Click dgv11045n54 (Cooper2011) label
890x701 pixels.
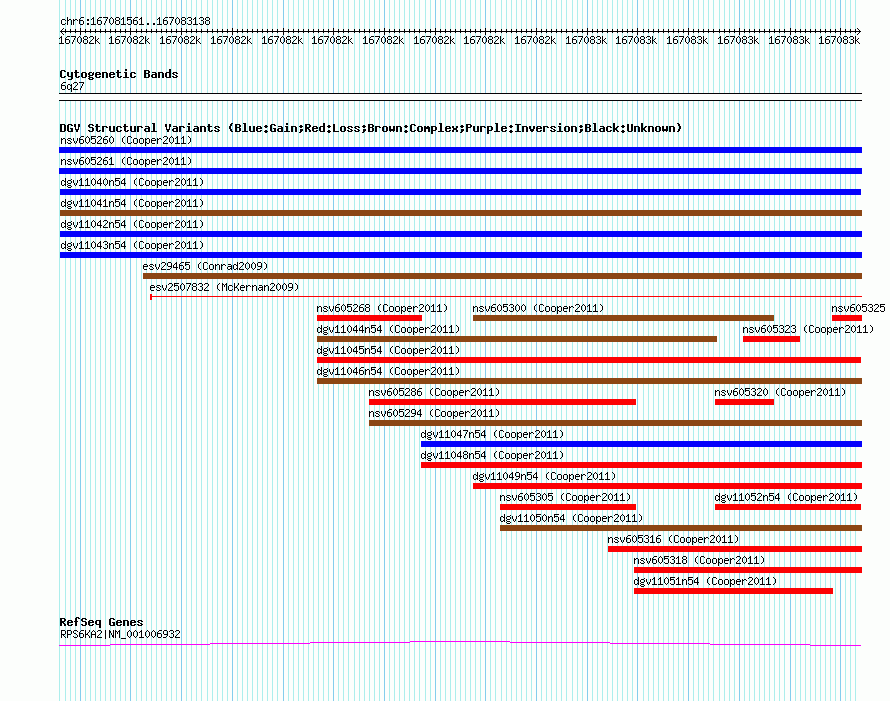[x=388, y=350]
